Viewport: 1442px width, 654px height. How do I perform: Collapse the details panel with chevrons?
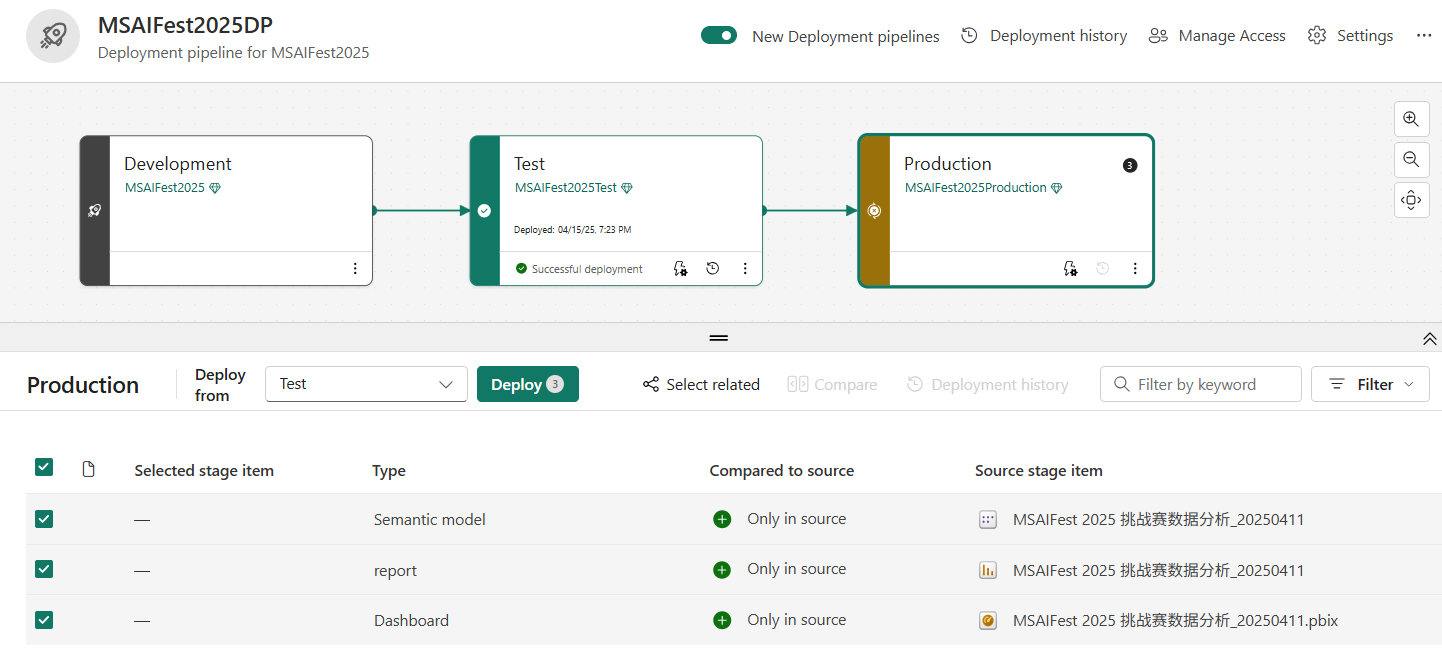click(x=1430, y=339)
